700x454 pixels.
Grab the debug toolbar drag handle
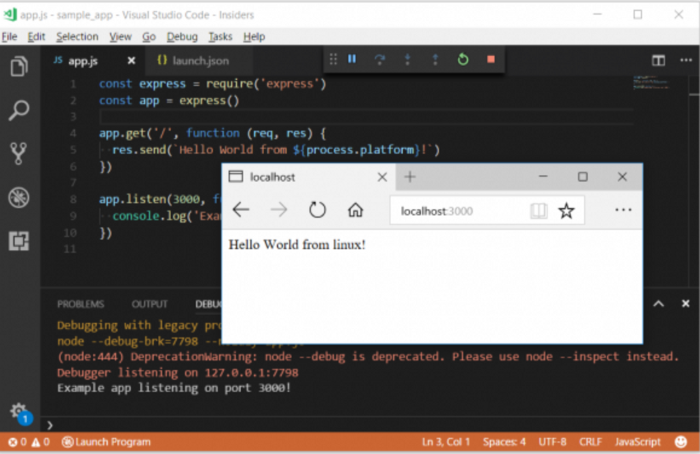click(333, 59)
